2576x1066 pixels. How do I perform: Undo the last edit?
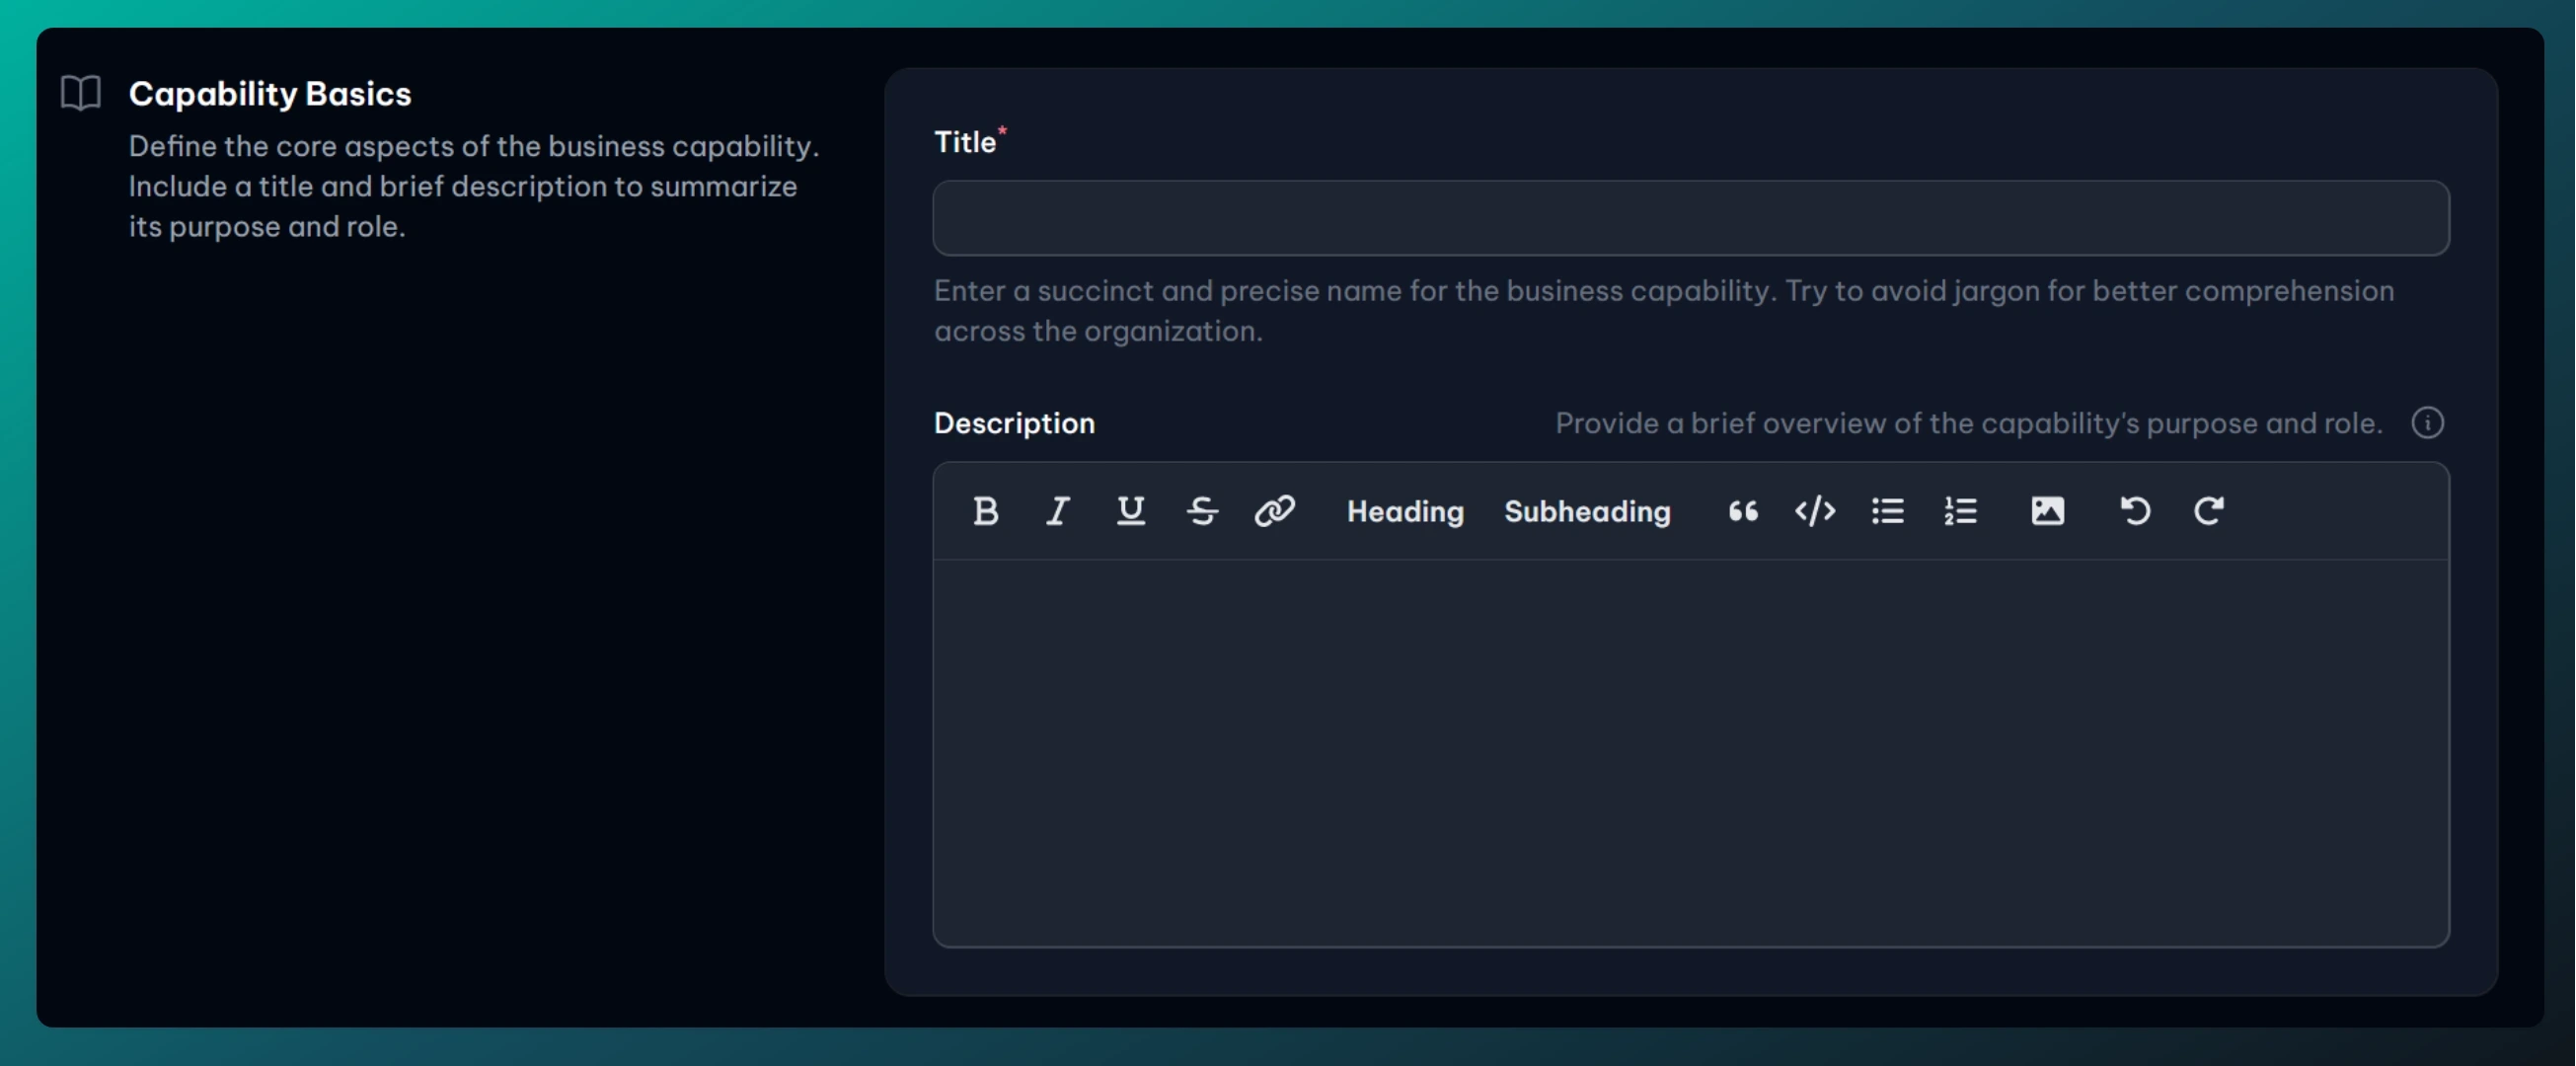(x=2135, y=511)
